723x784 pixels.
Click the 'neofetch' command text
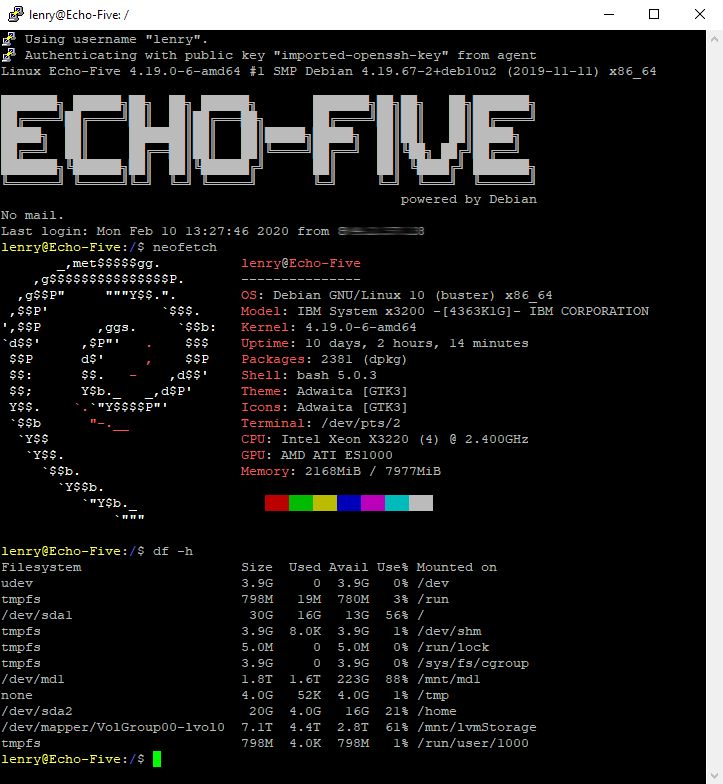185,247
